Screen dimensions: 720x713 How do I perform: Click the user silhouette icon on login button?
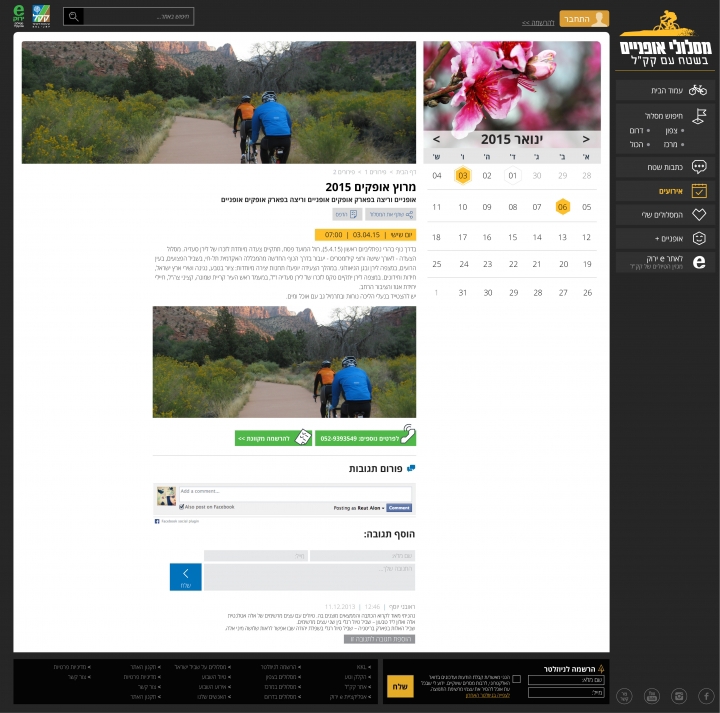(599, 19)
